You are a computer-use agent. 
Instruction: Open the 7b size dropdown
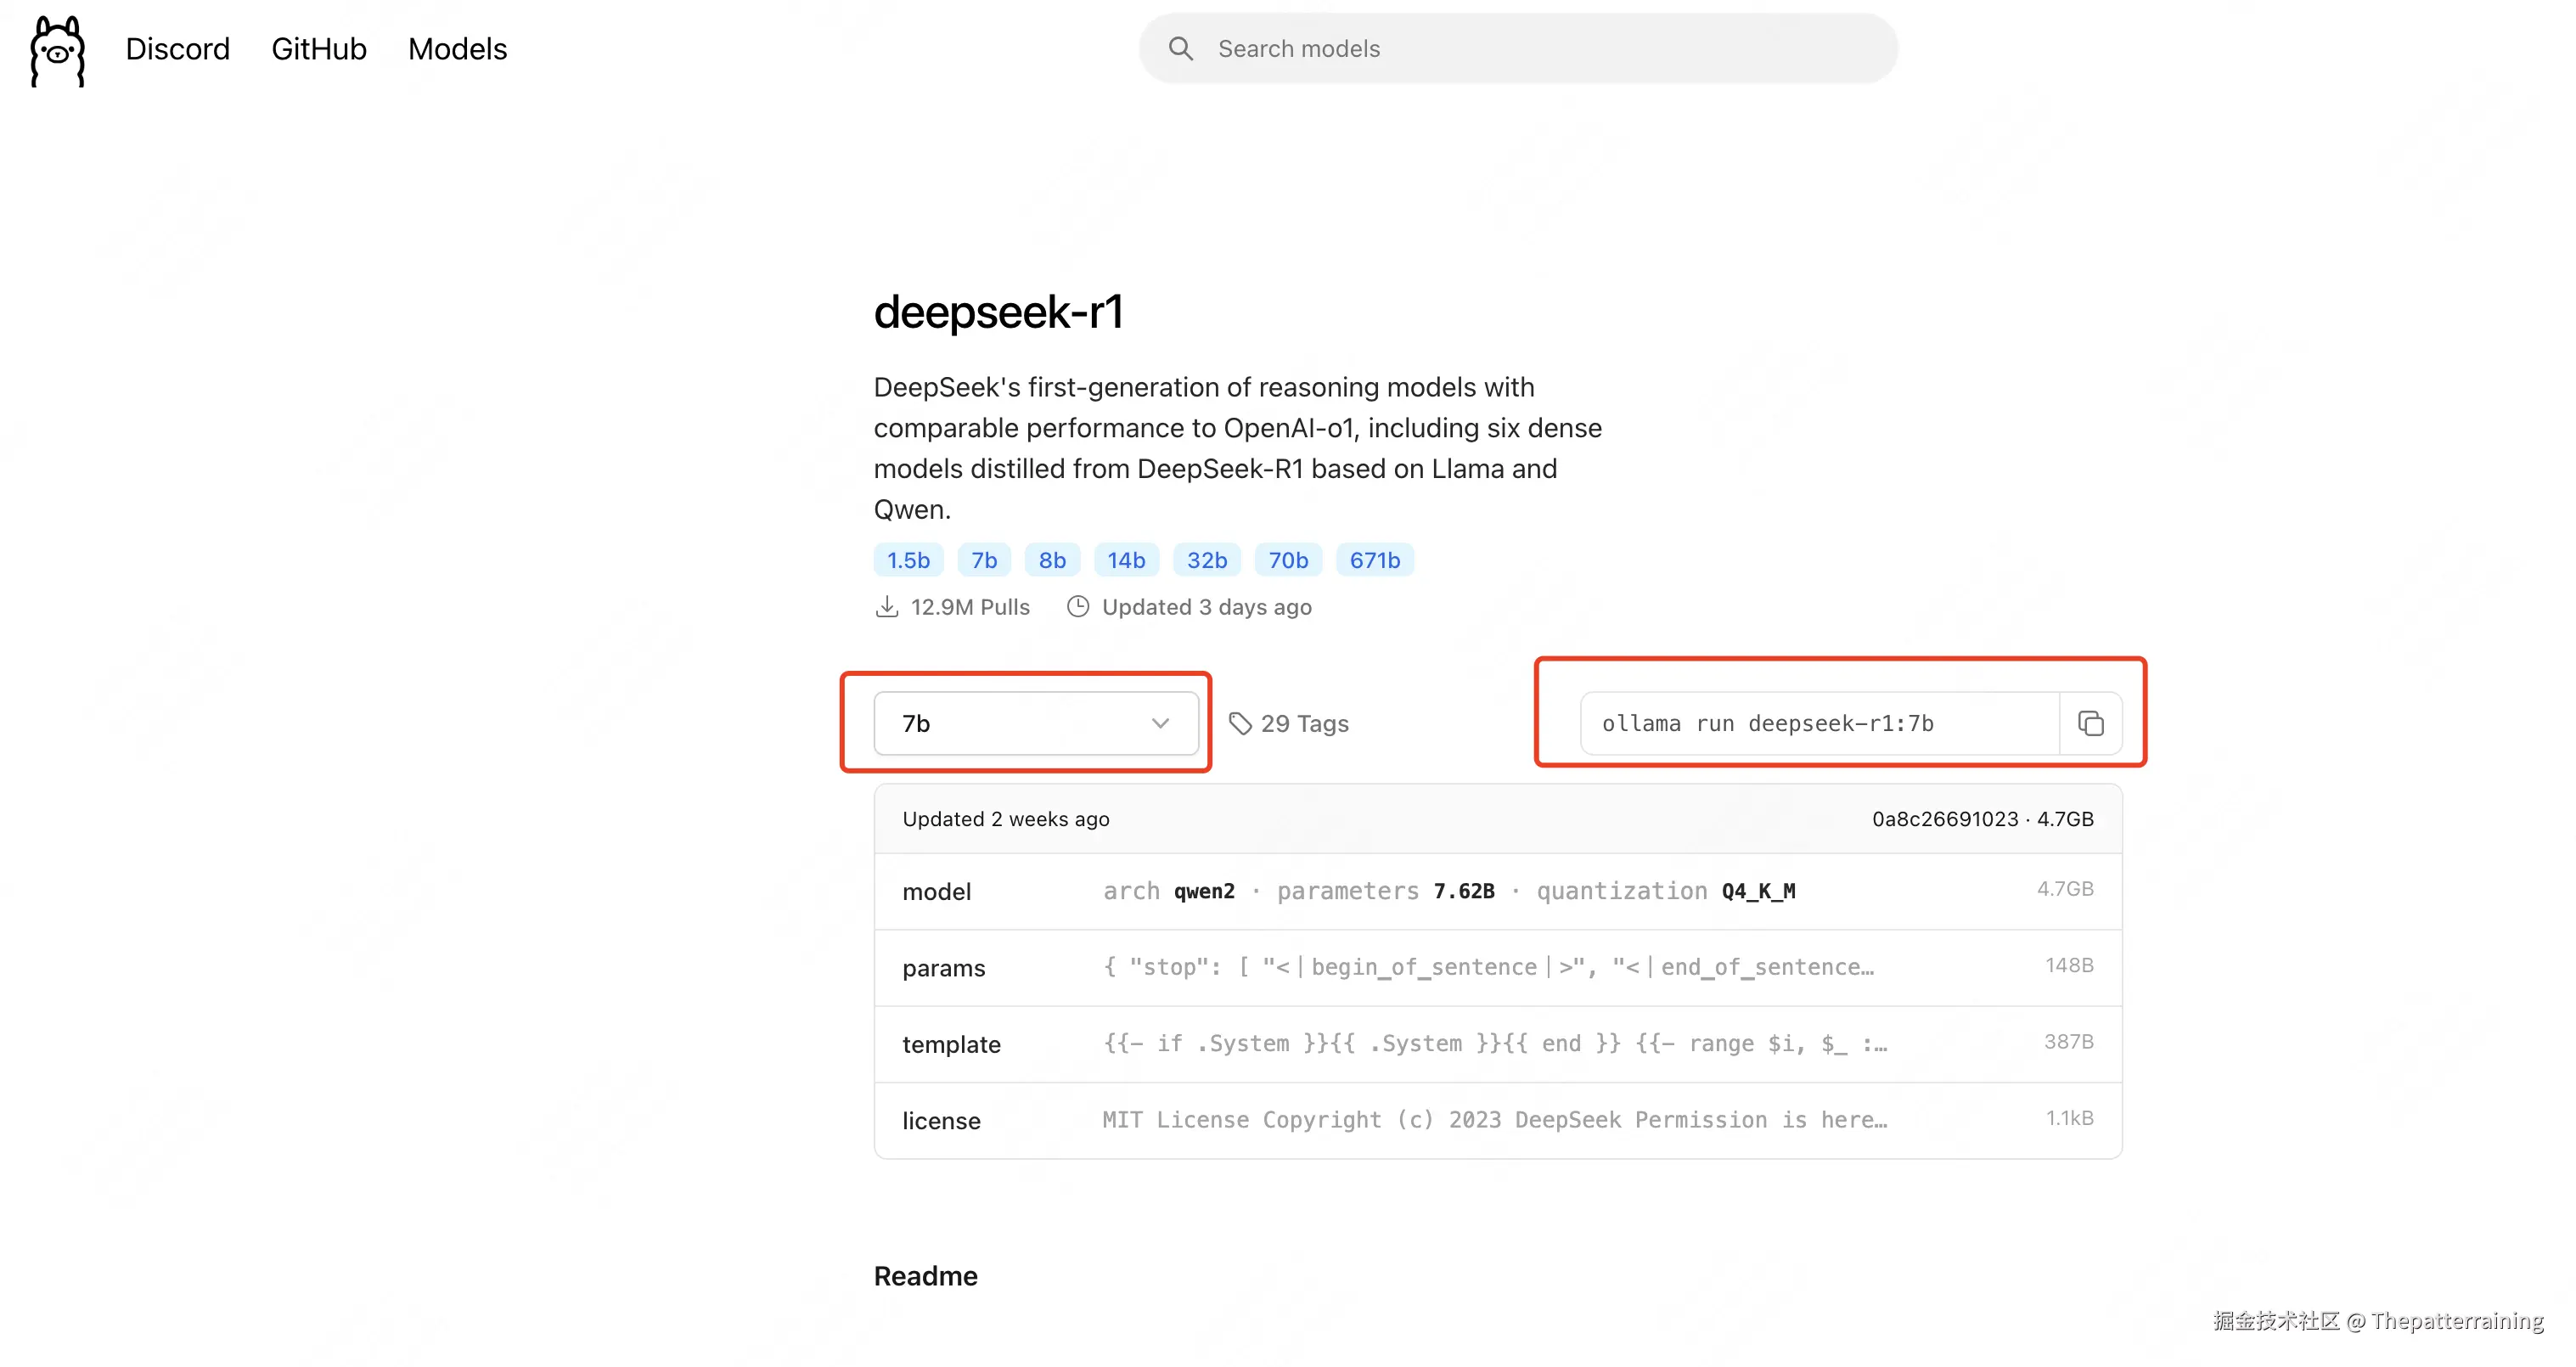coord(1036,723)
